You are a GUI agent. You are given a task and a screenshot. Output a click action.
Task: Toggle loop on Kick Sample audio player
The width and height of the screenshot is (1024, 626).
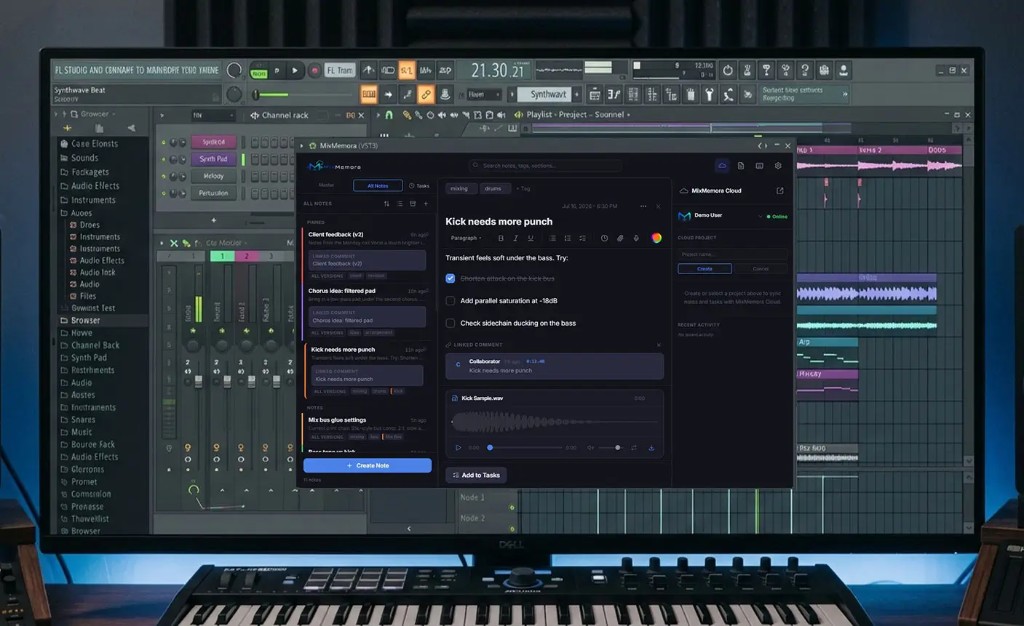pos(633,448)
